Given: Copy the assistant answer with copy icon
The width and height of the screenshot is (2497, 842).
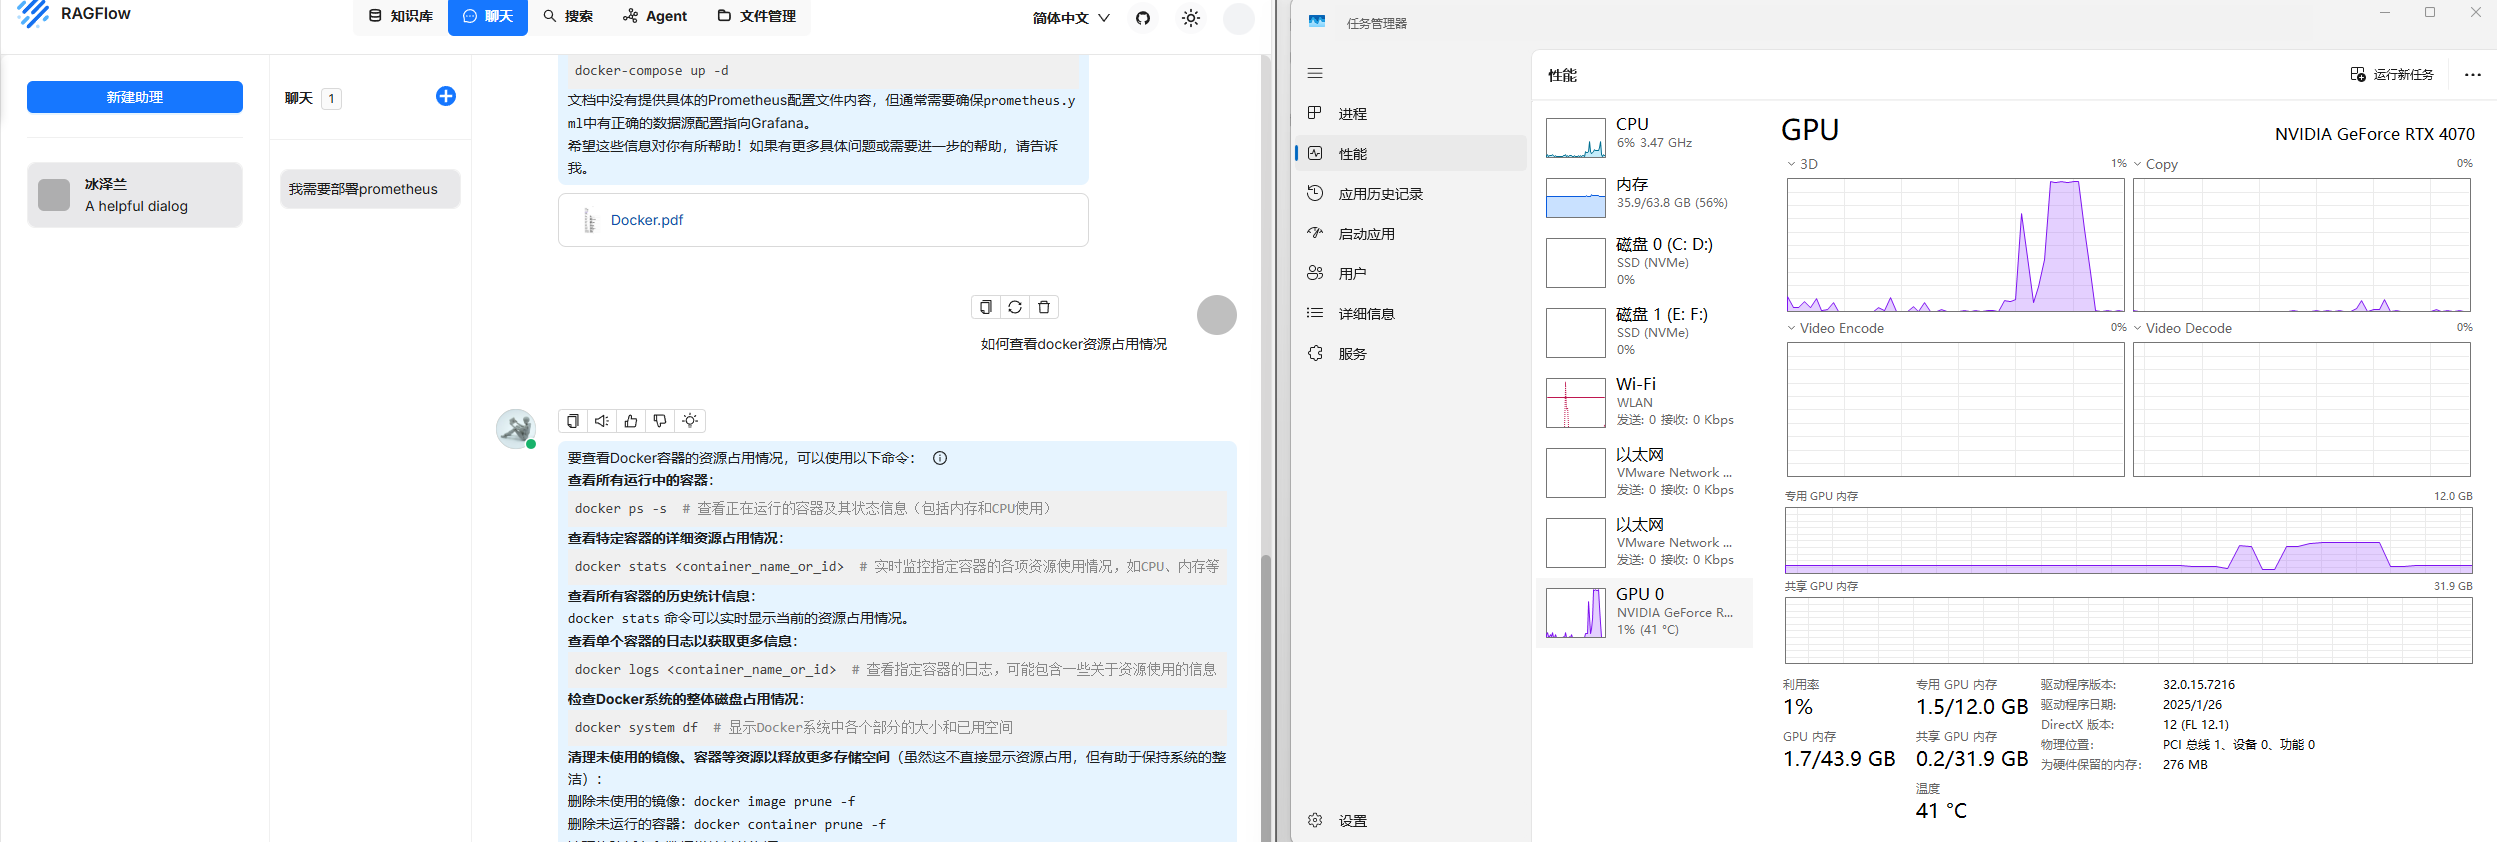Looking at the screenshot, I should [573, 421].
